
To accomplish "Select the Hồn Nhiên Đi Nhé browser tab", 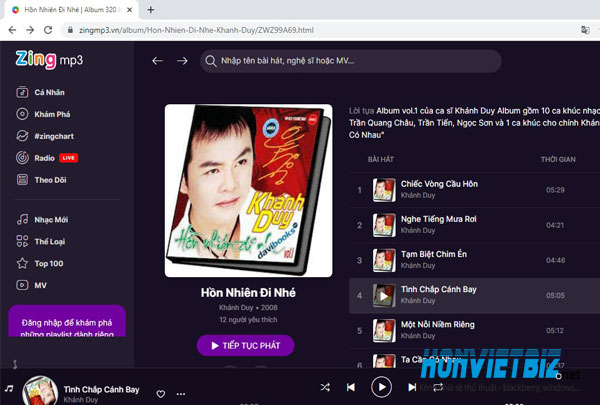I will pyautogui.click(x=72, y=10).
